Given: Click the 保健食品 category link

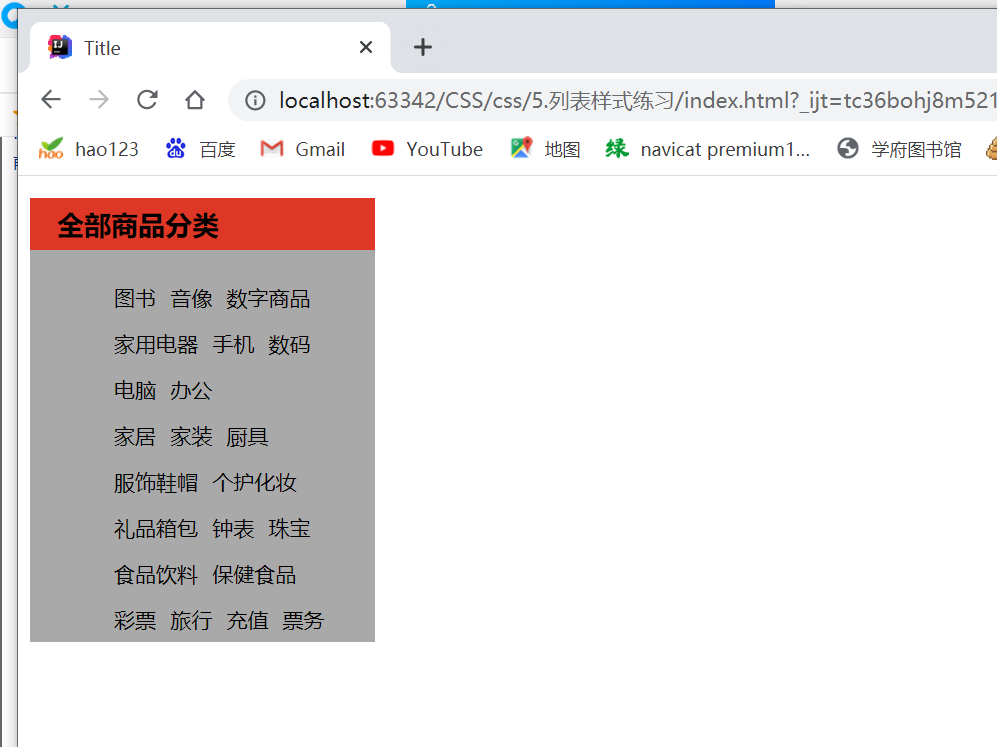Looking at the screenshot, I should [x=254, y=575].
